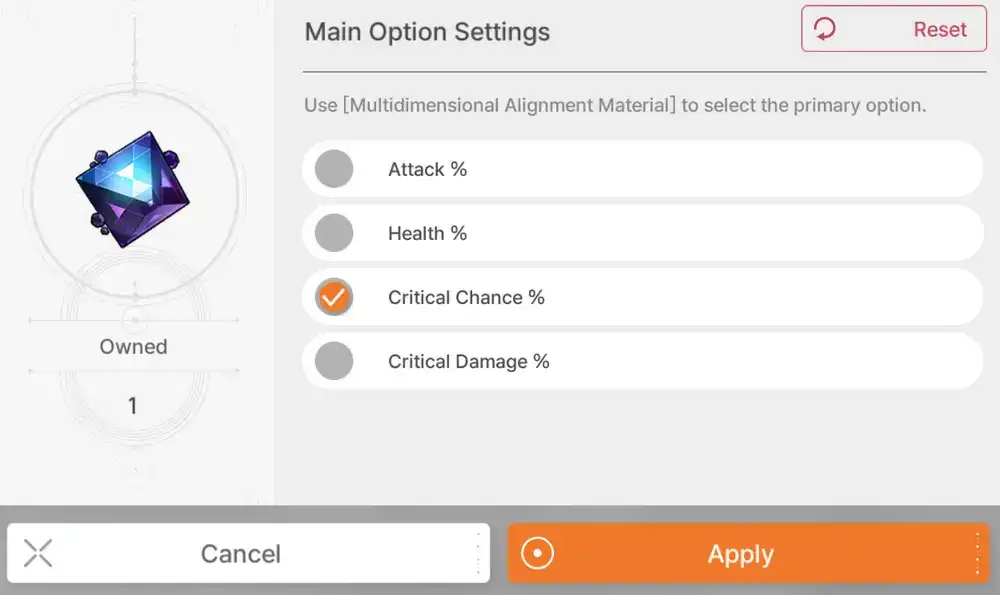Click the X icon on Cancel
This screenshot has width=1000, height=595.
pyautogui.click(x=38, y=553)
